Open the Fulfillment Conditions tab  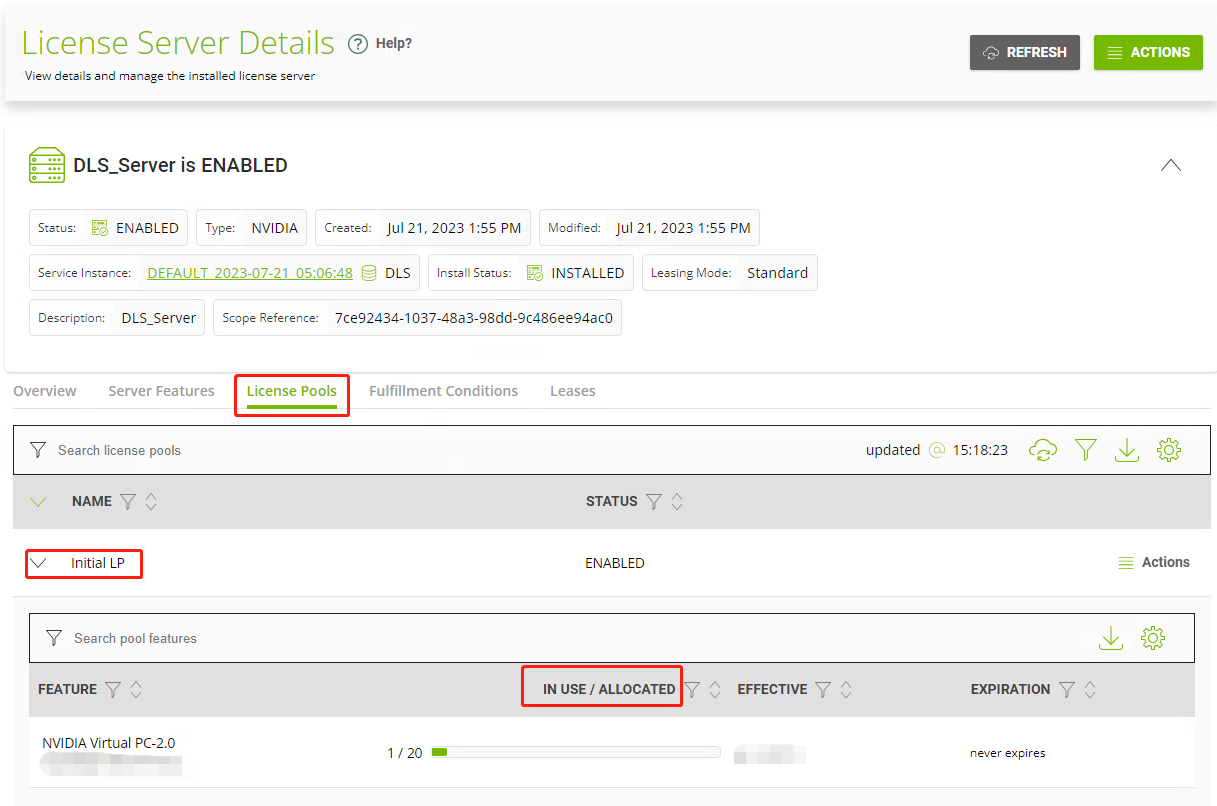tap(443, 391)
